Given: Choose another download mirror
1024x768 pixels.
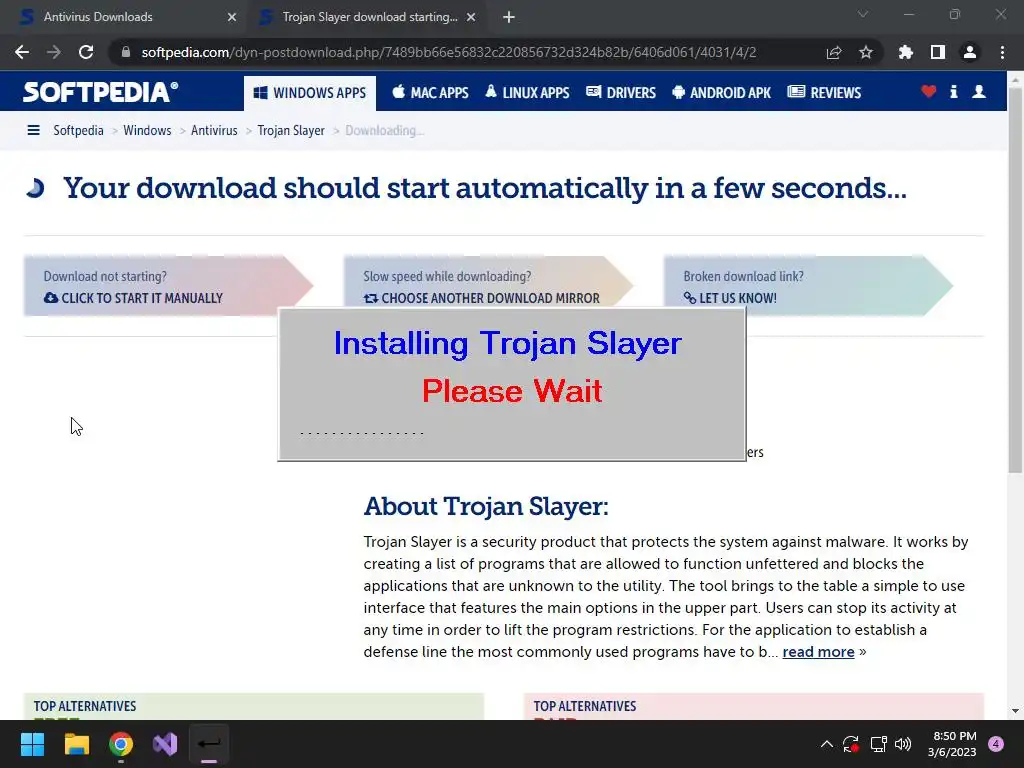Looking at the screenshot, I should click(x=481, y=298).
